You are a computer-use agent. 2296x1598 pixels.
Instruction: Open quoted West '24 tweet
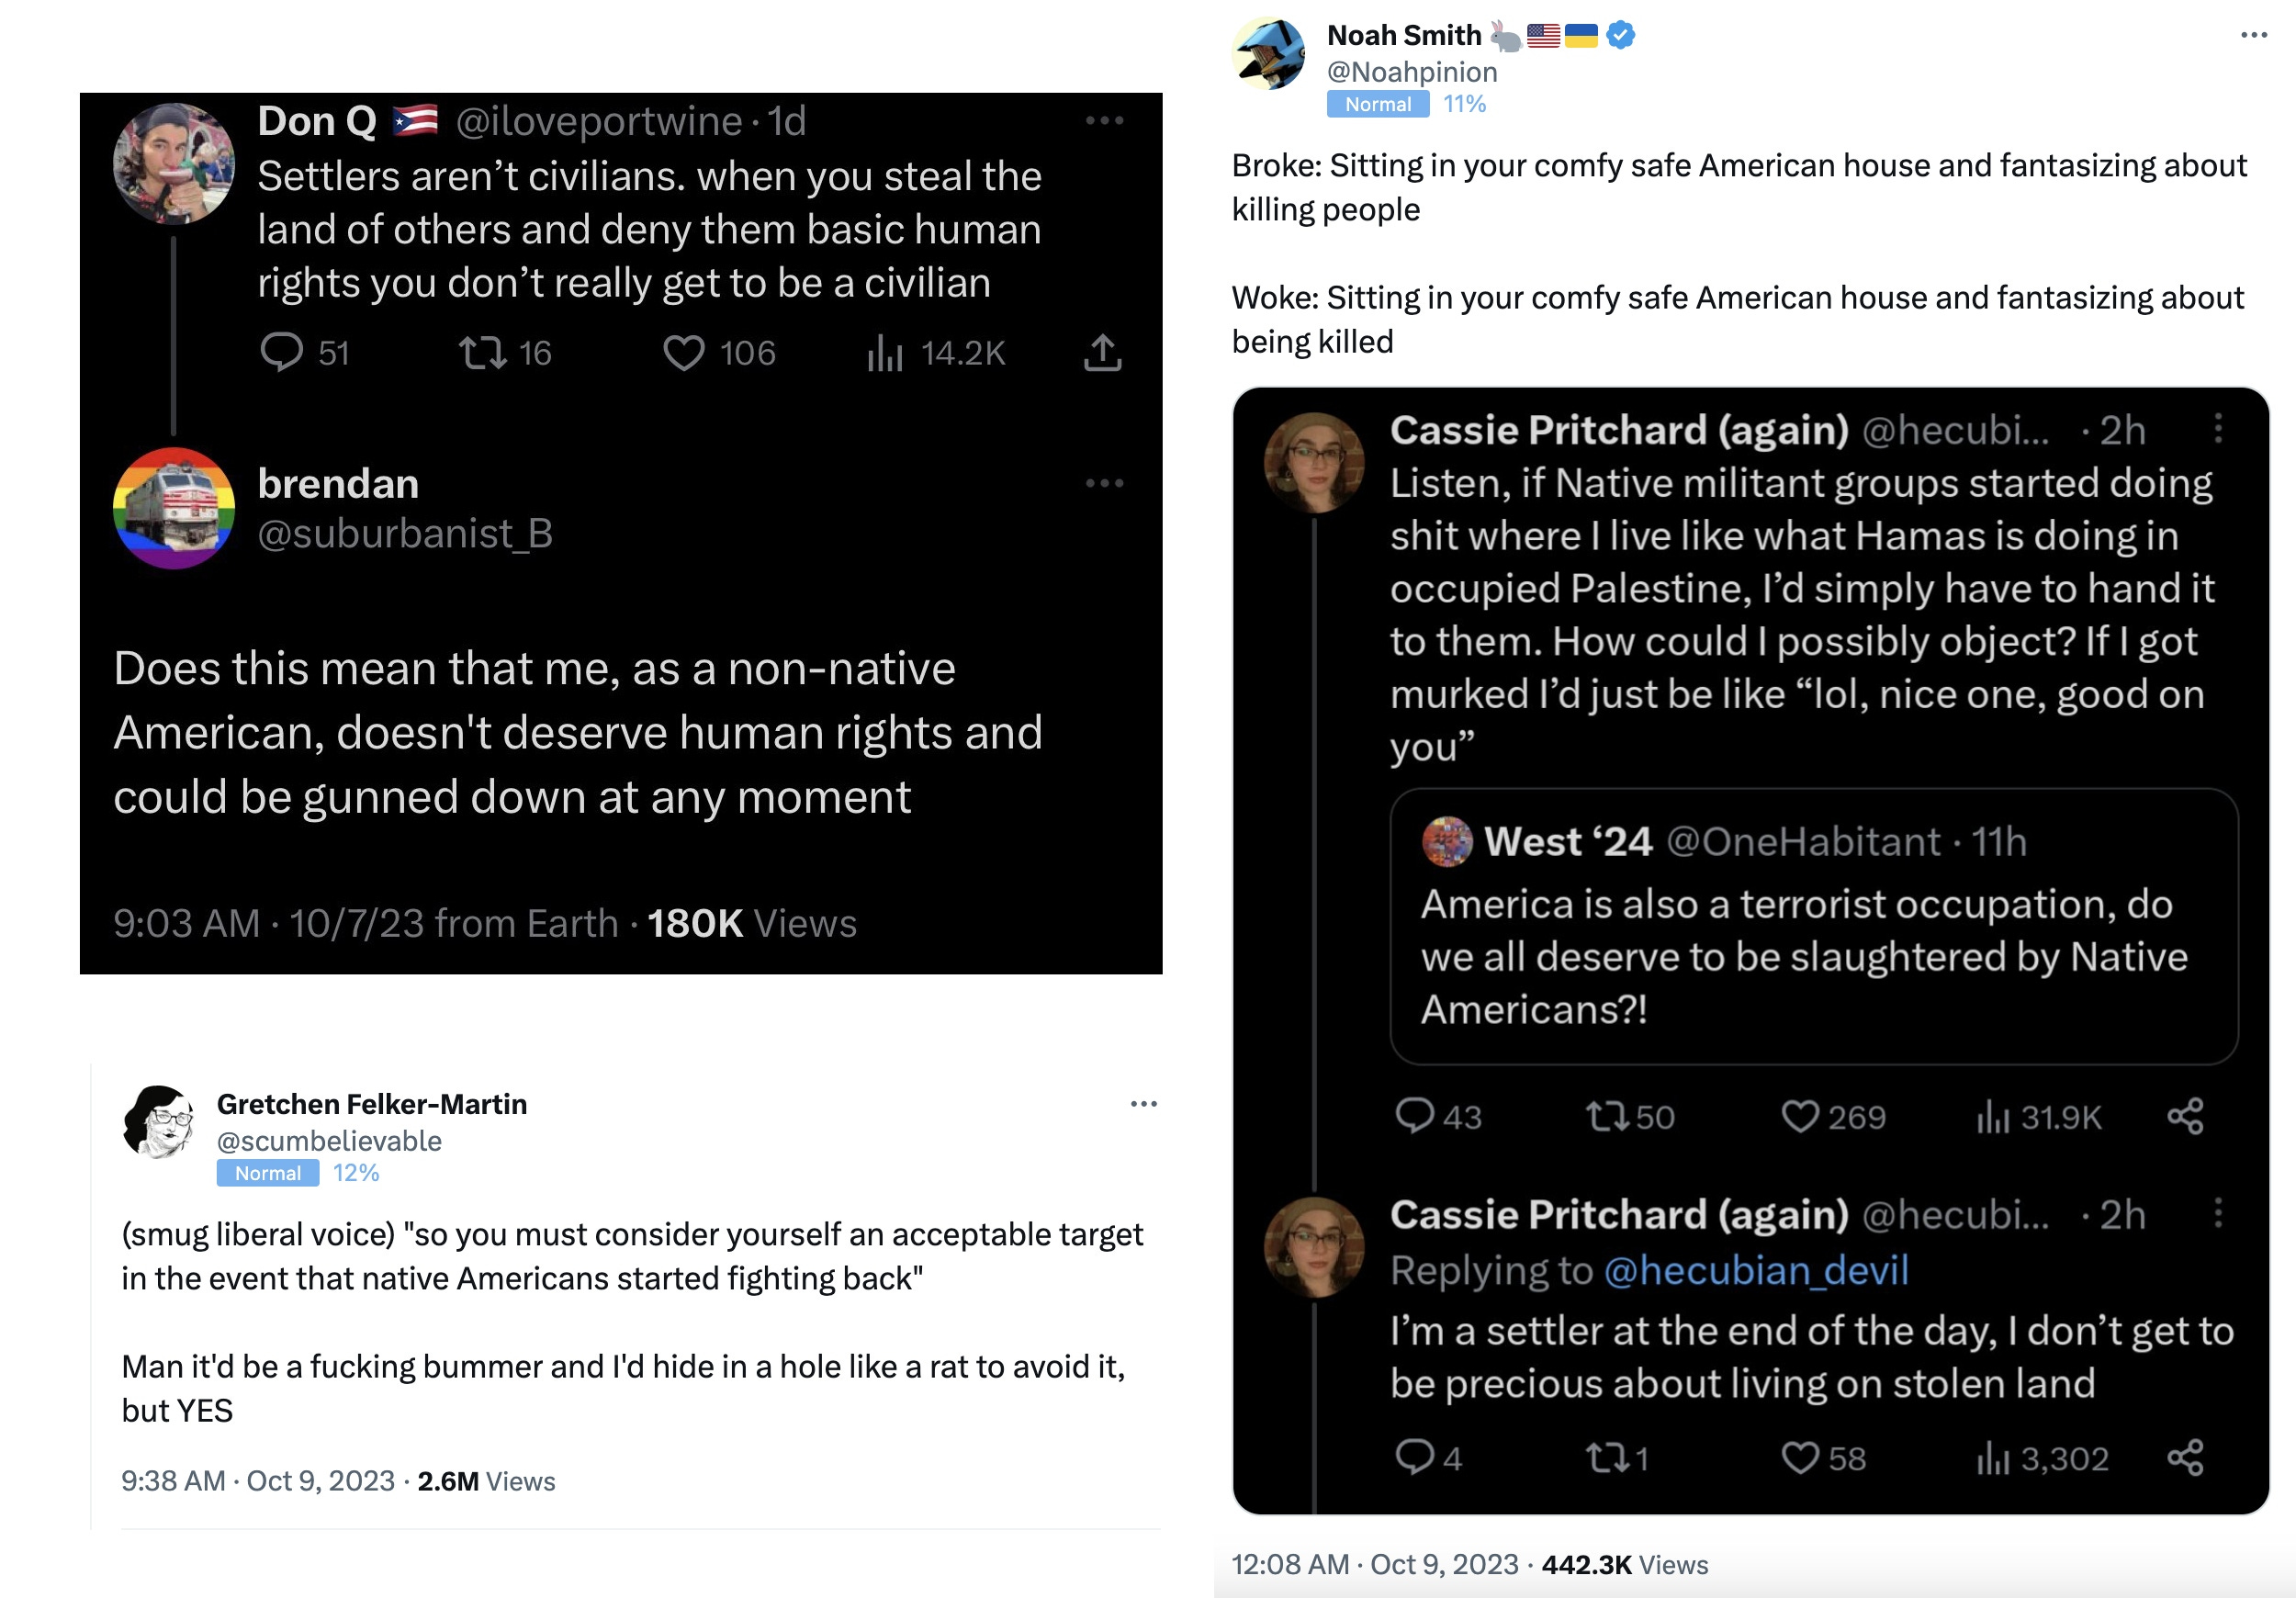tap(1812, 926)
